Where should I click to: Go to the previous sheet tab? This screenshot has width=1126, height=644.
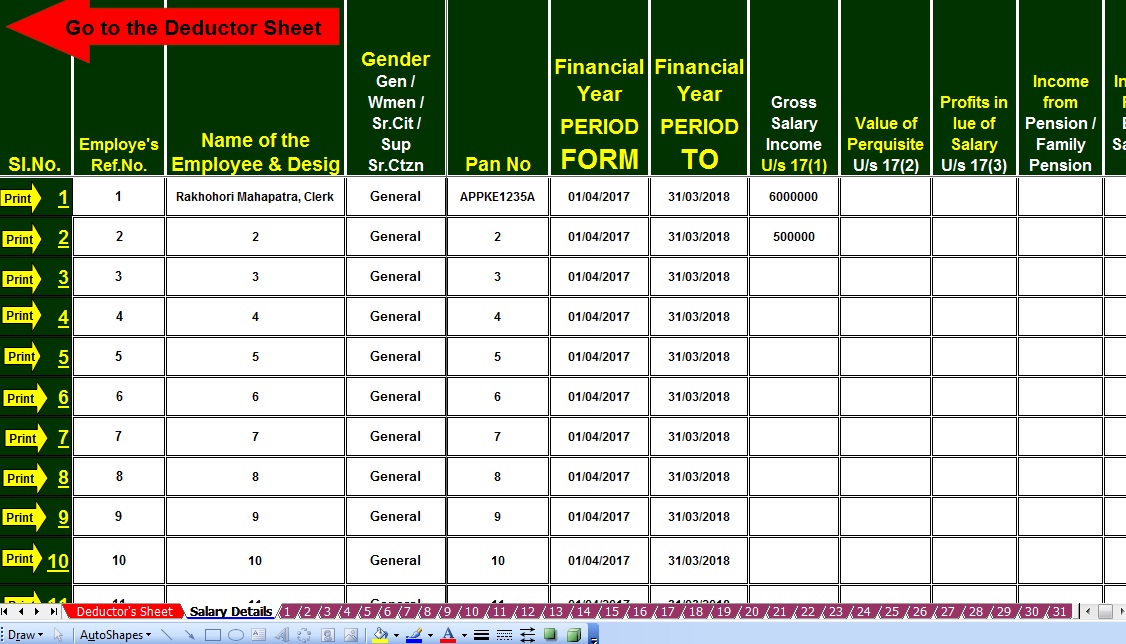pyautogui.click(x=21, y=612)
